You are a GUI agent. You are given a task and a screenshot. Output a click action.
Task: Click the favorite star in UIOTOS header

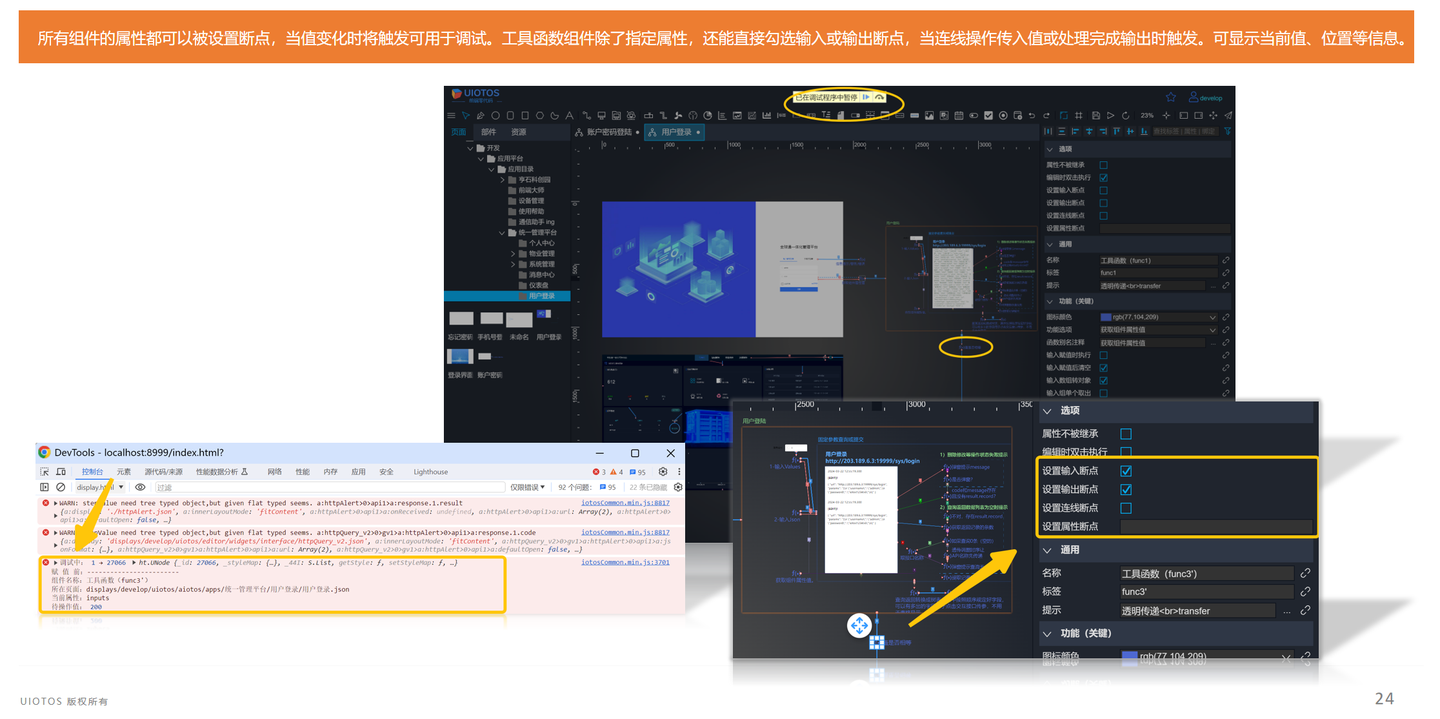1171,97
